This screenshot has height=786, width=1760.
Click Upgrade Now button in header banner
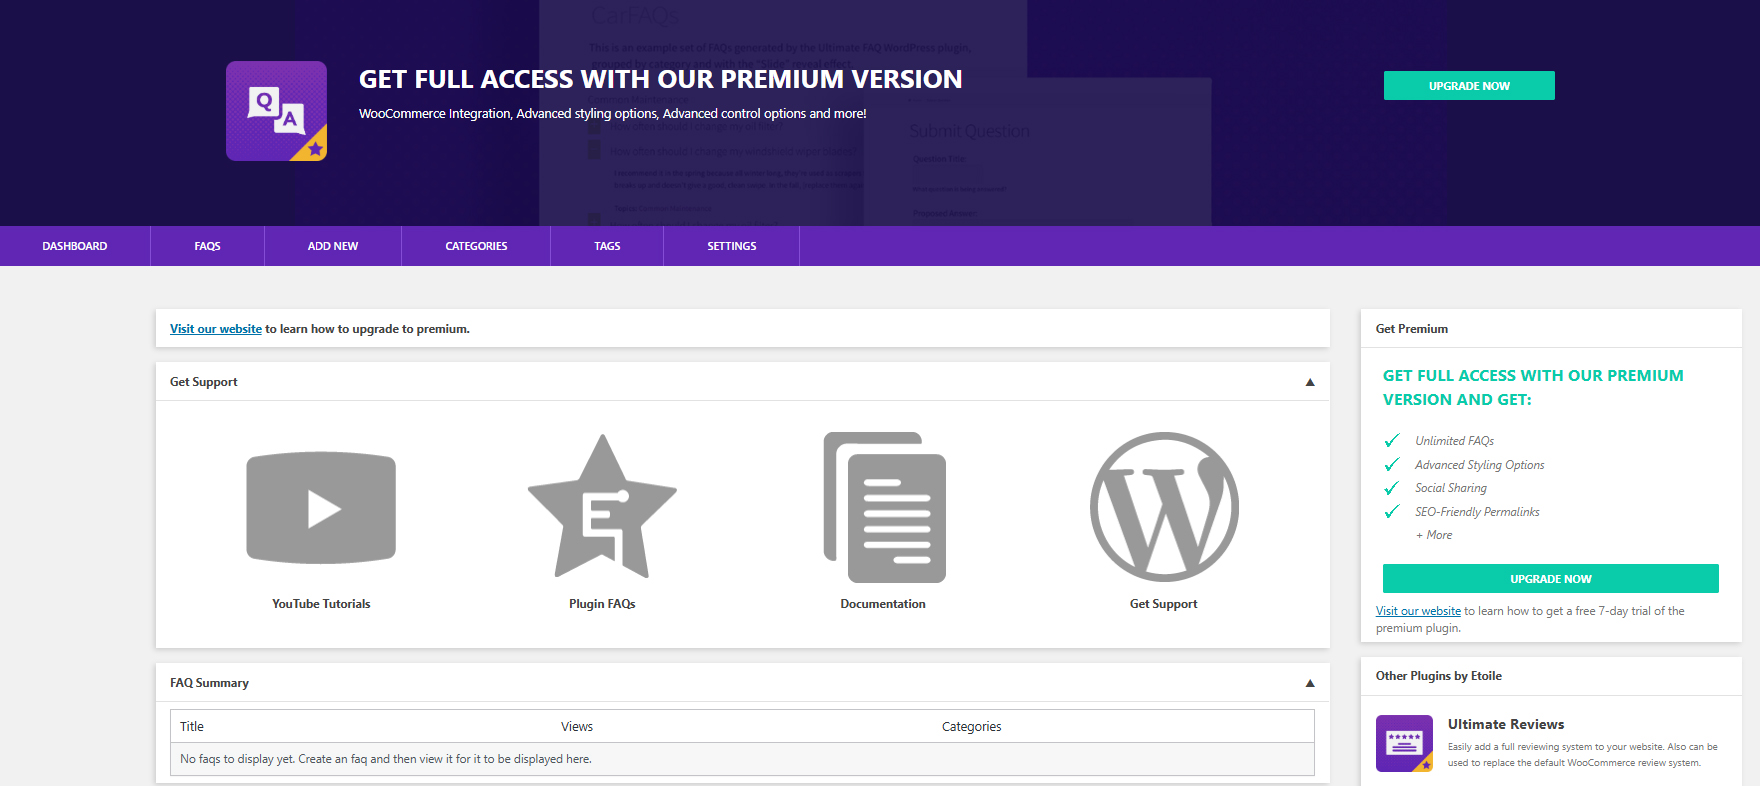[x=1469, y=86]
